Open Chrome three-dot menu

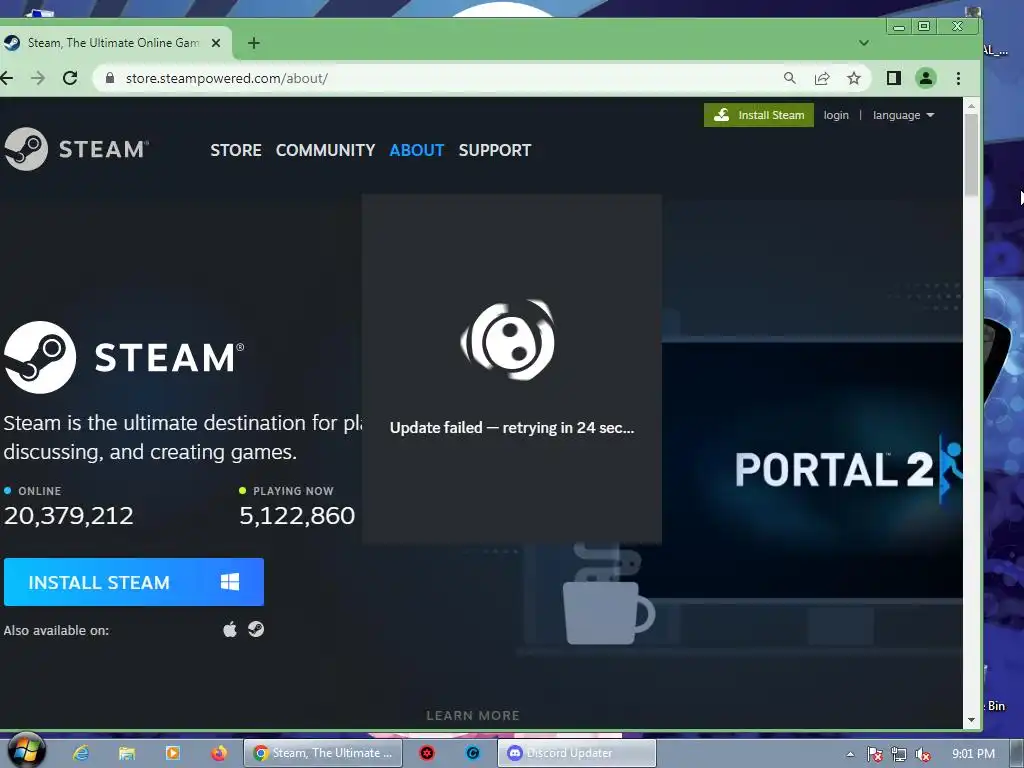point(958,78)
